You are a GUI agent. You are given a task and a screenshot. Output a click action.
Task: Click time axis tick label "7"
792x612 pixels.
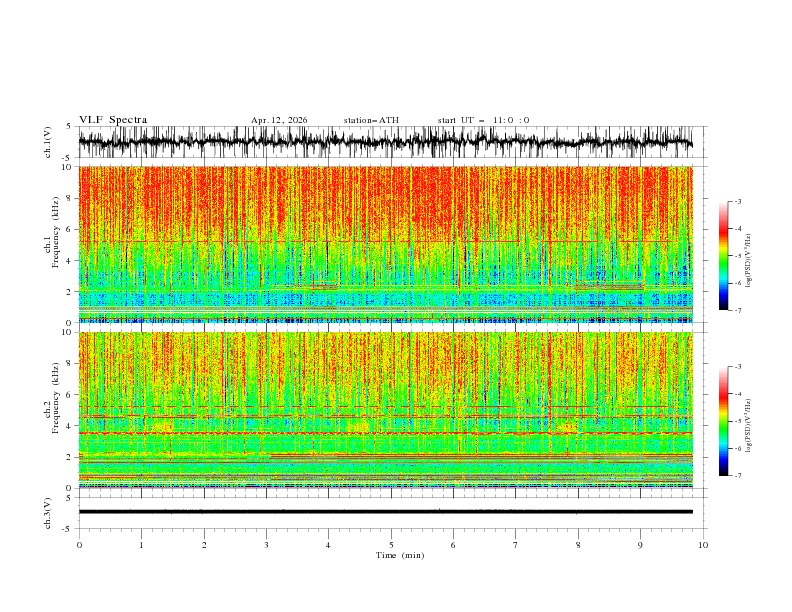[516, 545]
